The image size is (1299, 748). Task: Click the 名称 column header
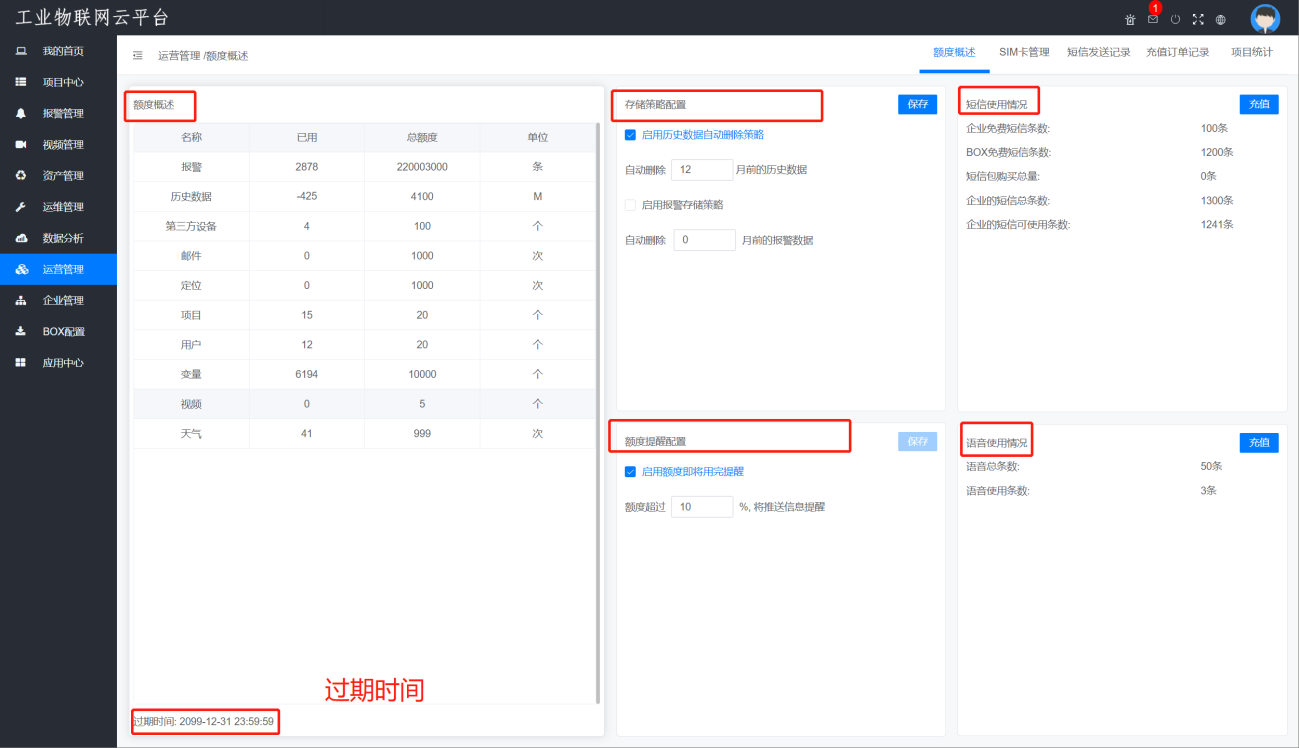(191, 137)
